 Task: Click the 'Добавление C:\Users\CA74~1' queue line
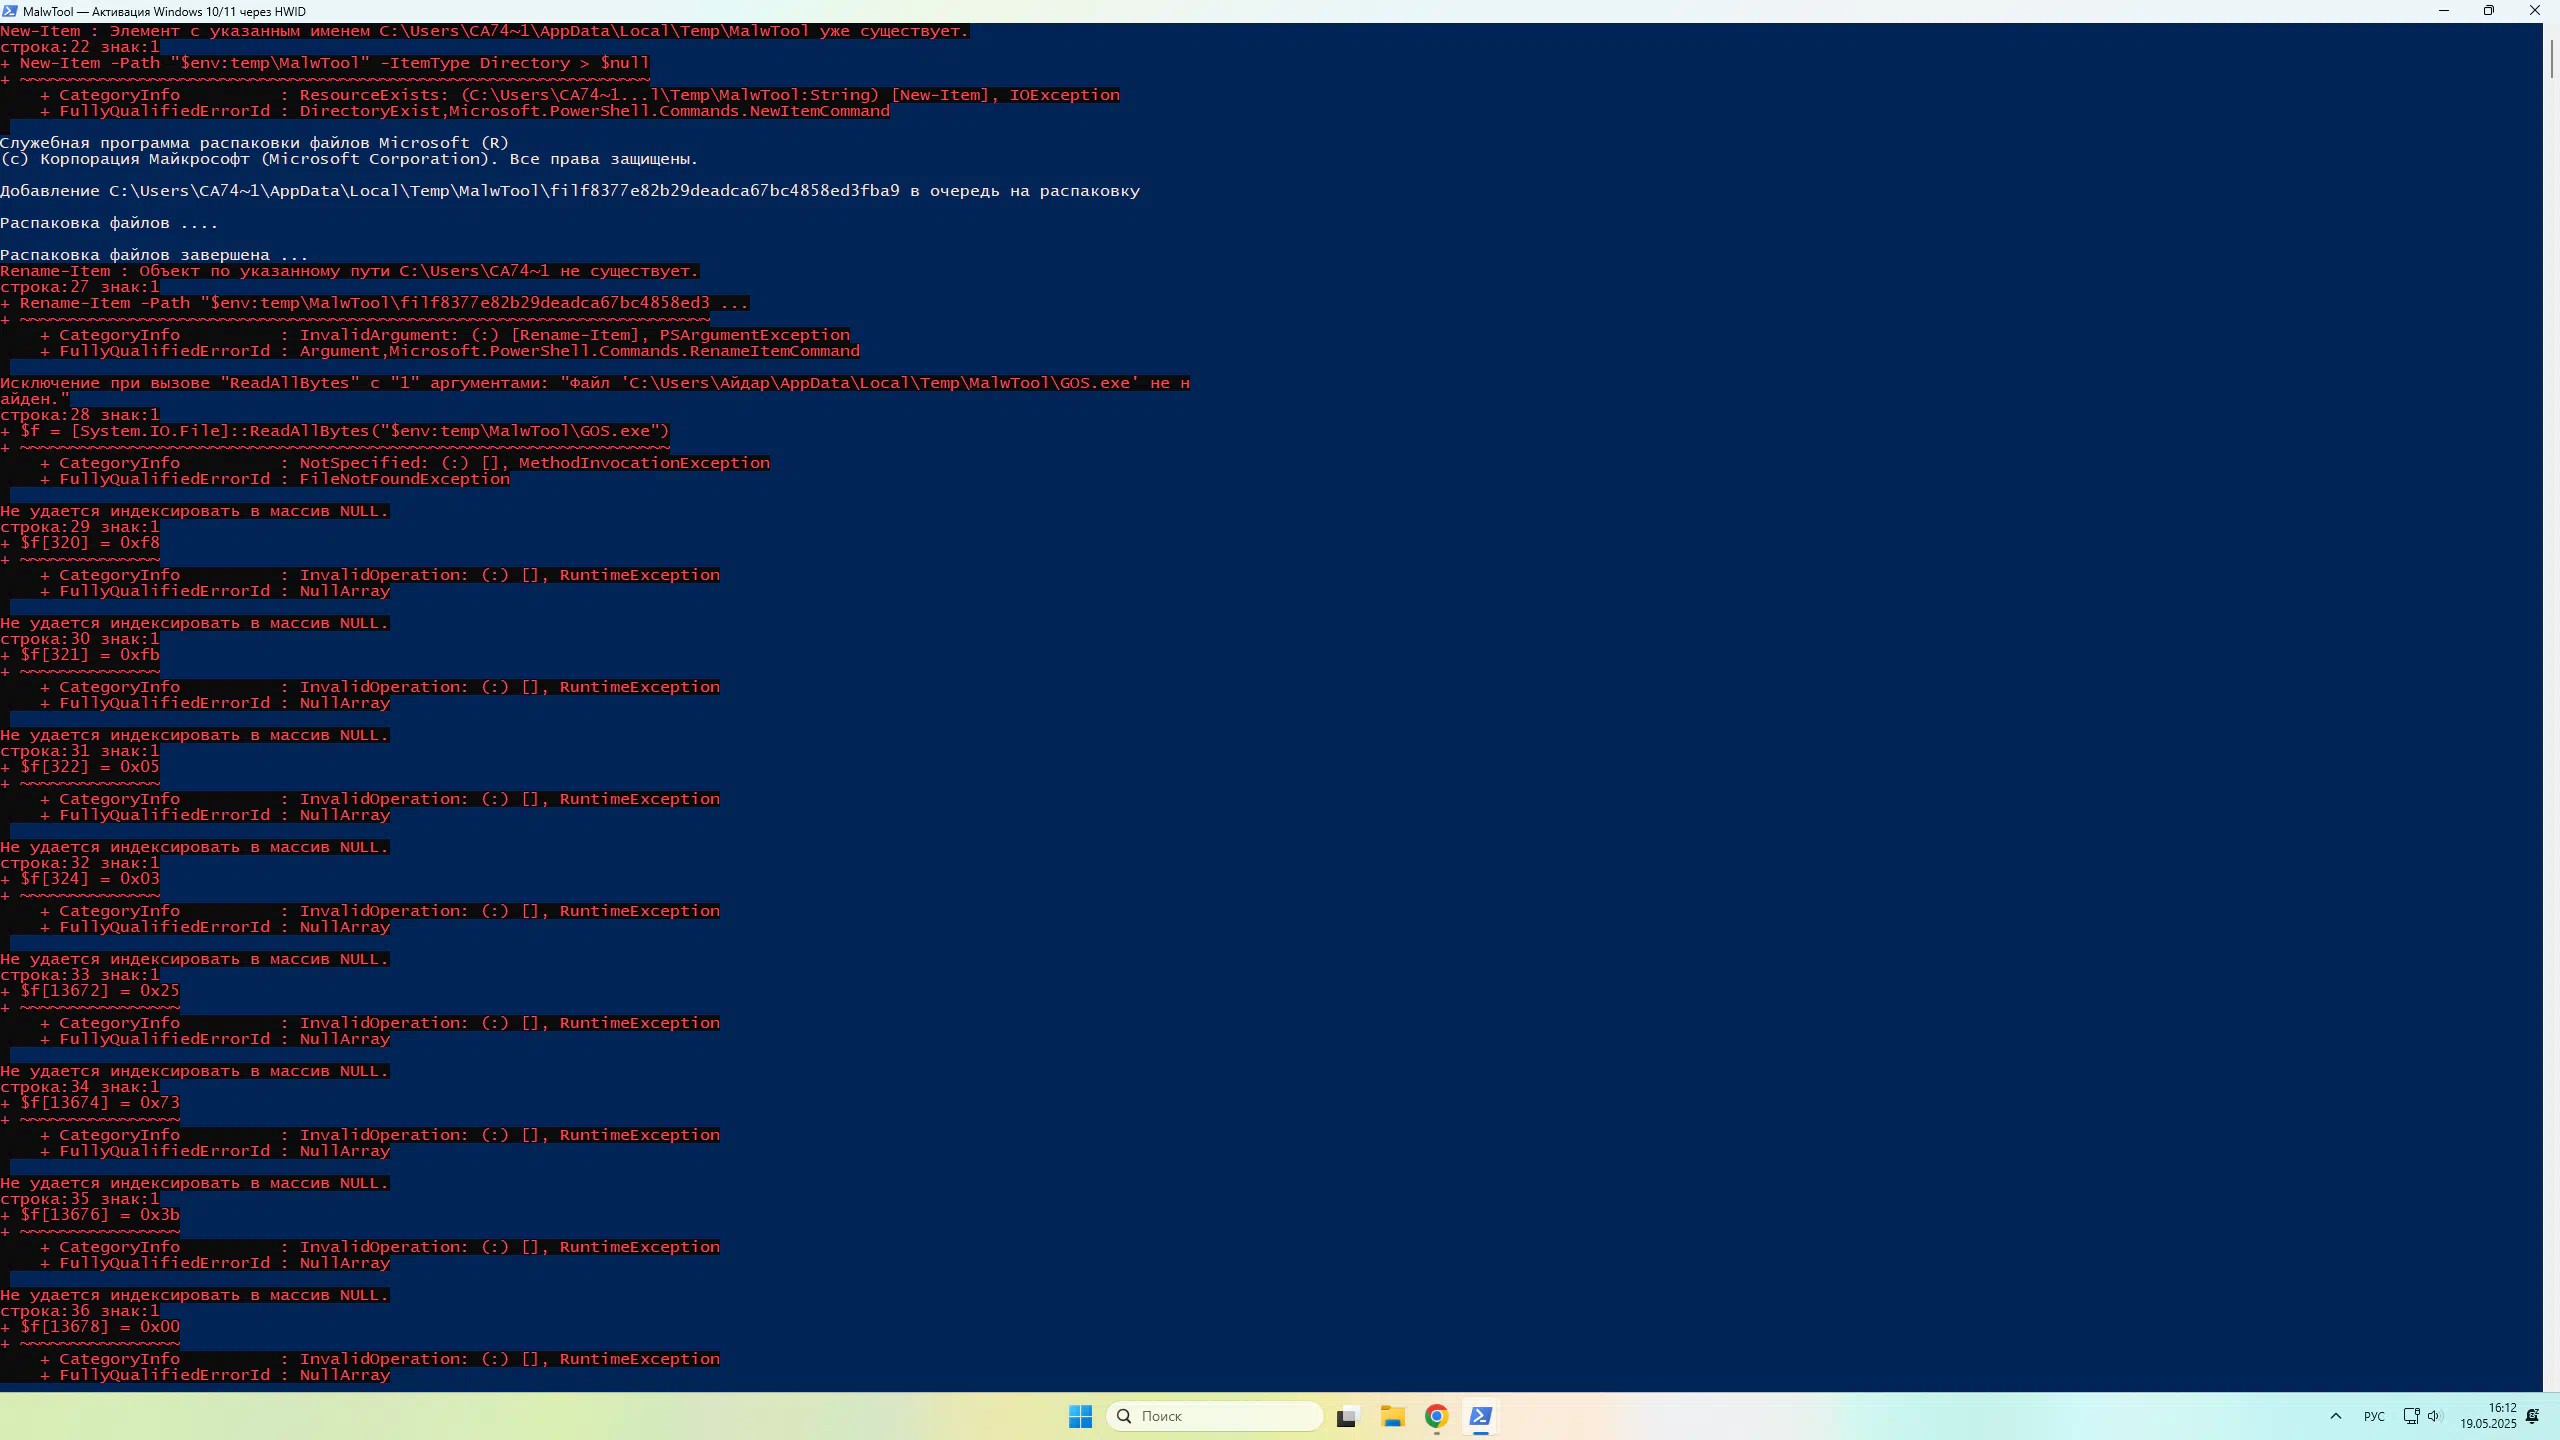(570, 191)
